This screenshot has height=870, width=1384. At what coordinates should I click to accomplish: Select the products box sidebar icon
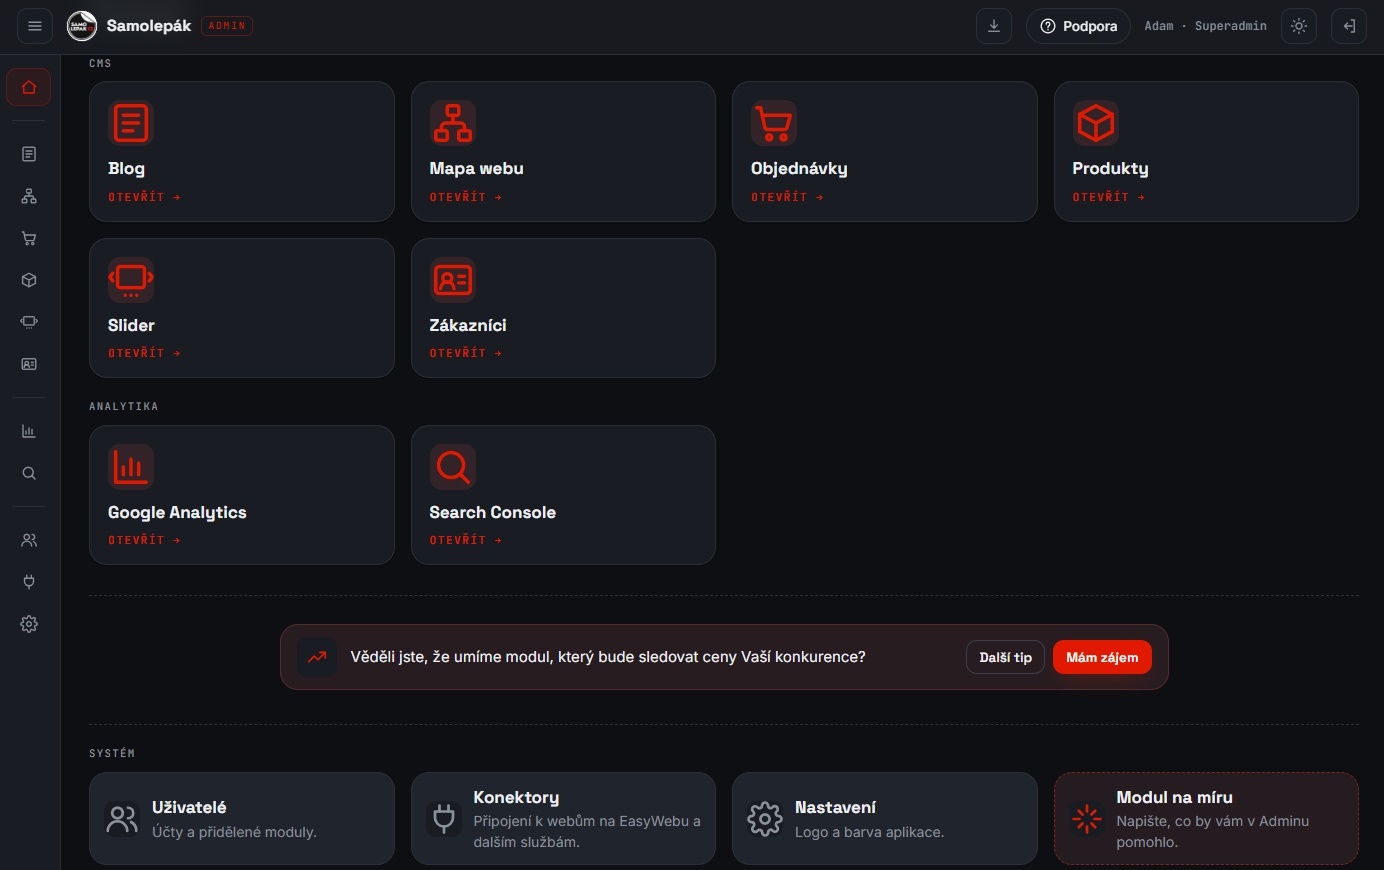coord(29,280)
